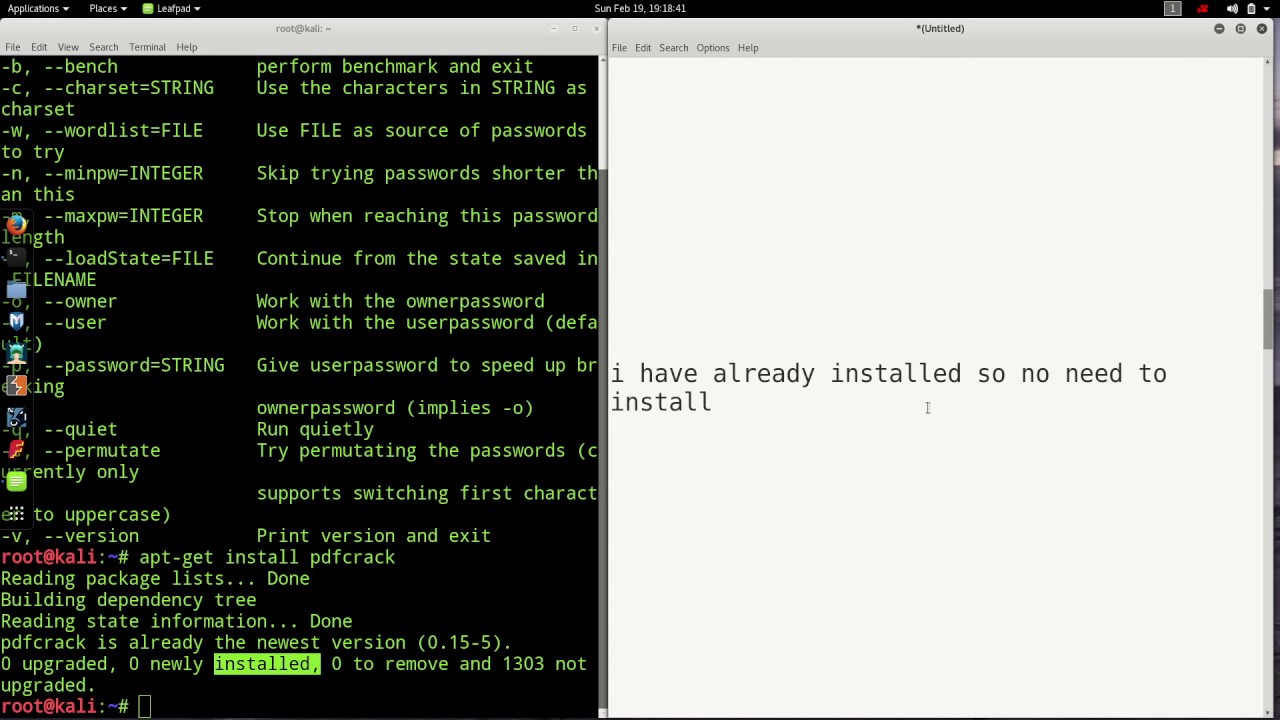Open Leafpad File menu
The height and width of the screenshot is (720, 1280).
(x=619, y=48)
